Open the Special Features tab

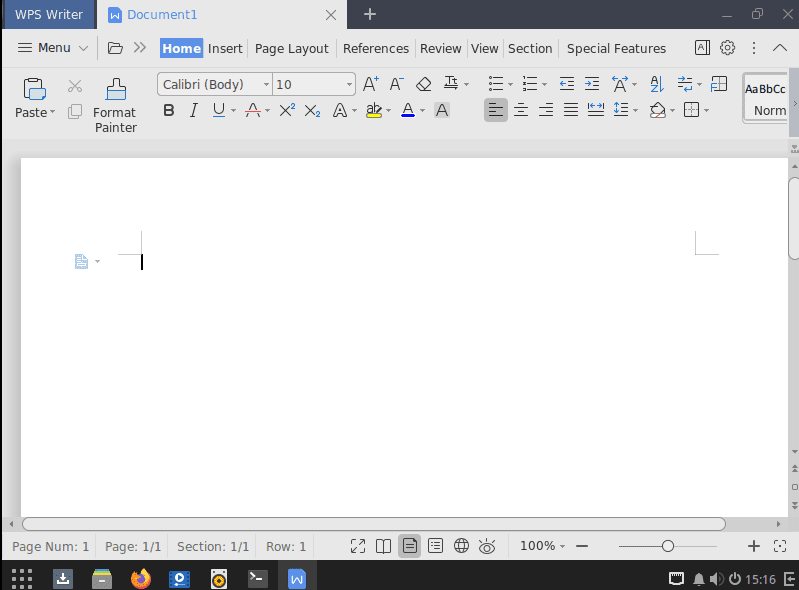(x=616, y=48)
